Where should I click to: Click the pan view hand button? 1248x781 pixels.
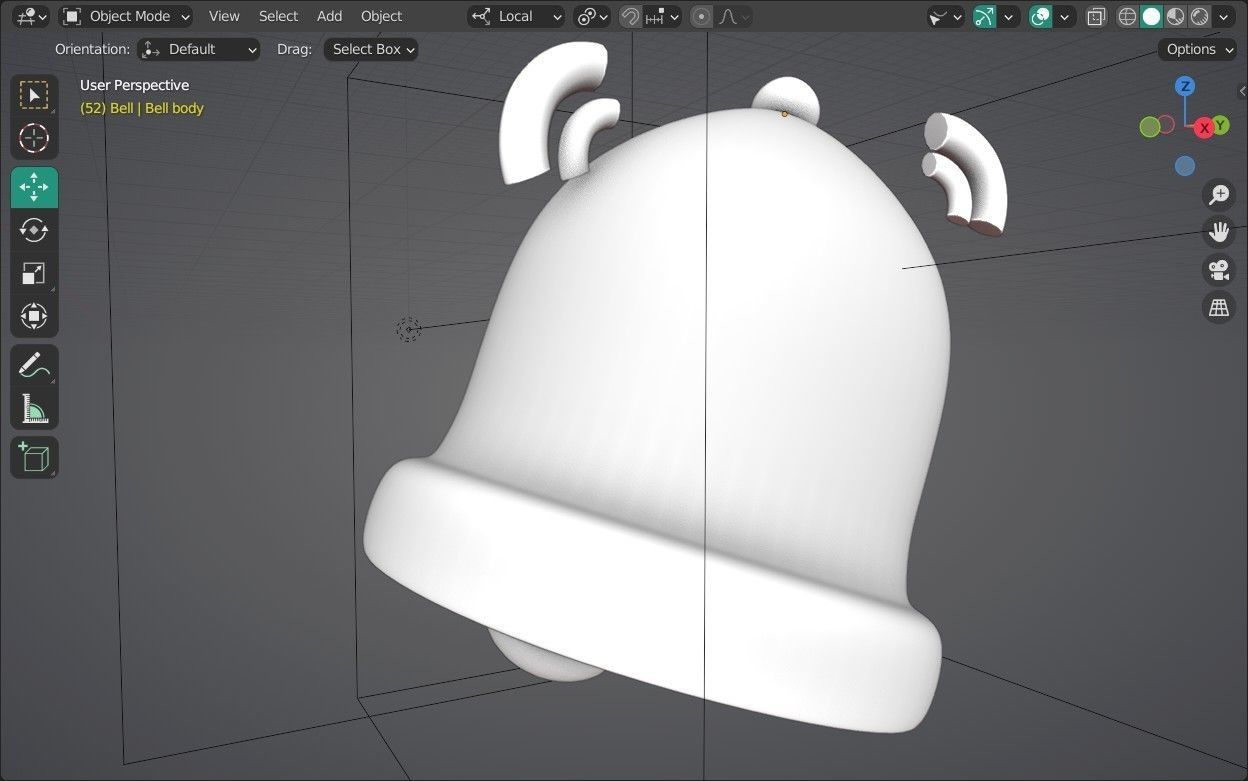(1219, 232)
